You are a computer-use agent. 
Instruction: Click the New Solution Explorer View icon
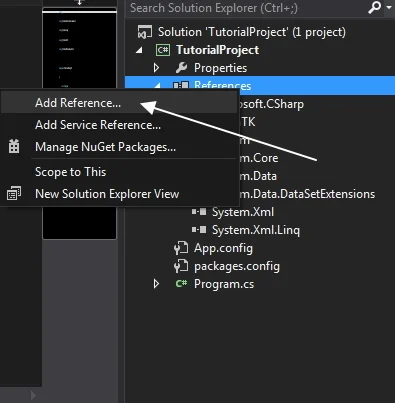point(14,193)
